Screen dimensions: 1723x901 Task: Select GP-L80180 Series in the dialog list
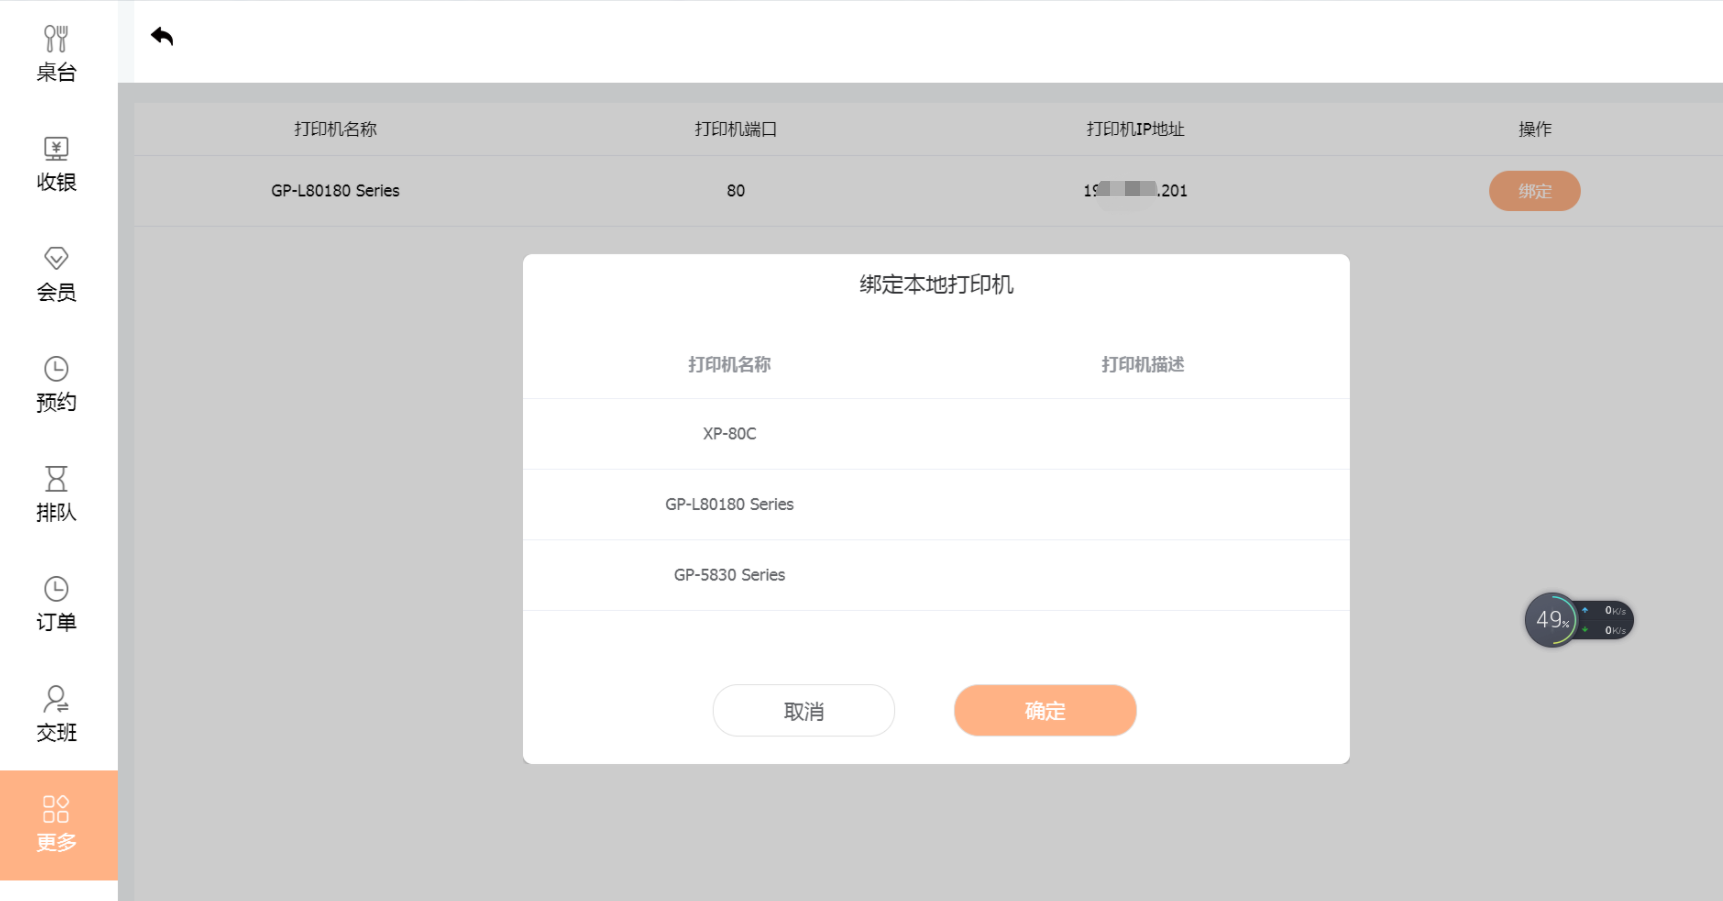pos(936,505)
